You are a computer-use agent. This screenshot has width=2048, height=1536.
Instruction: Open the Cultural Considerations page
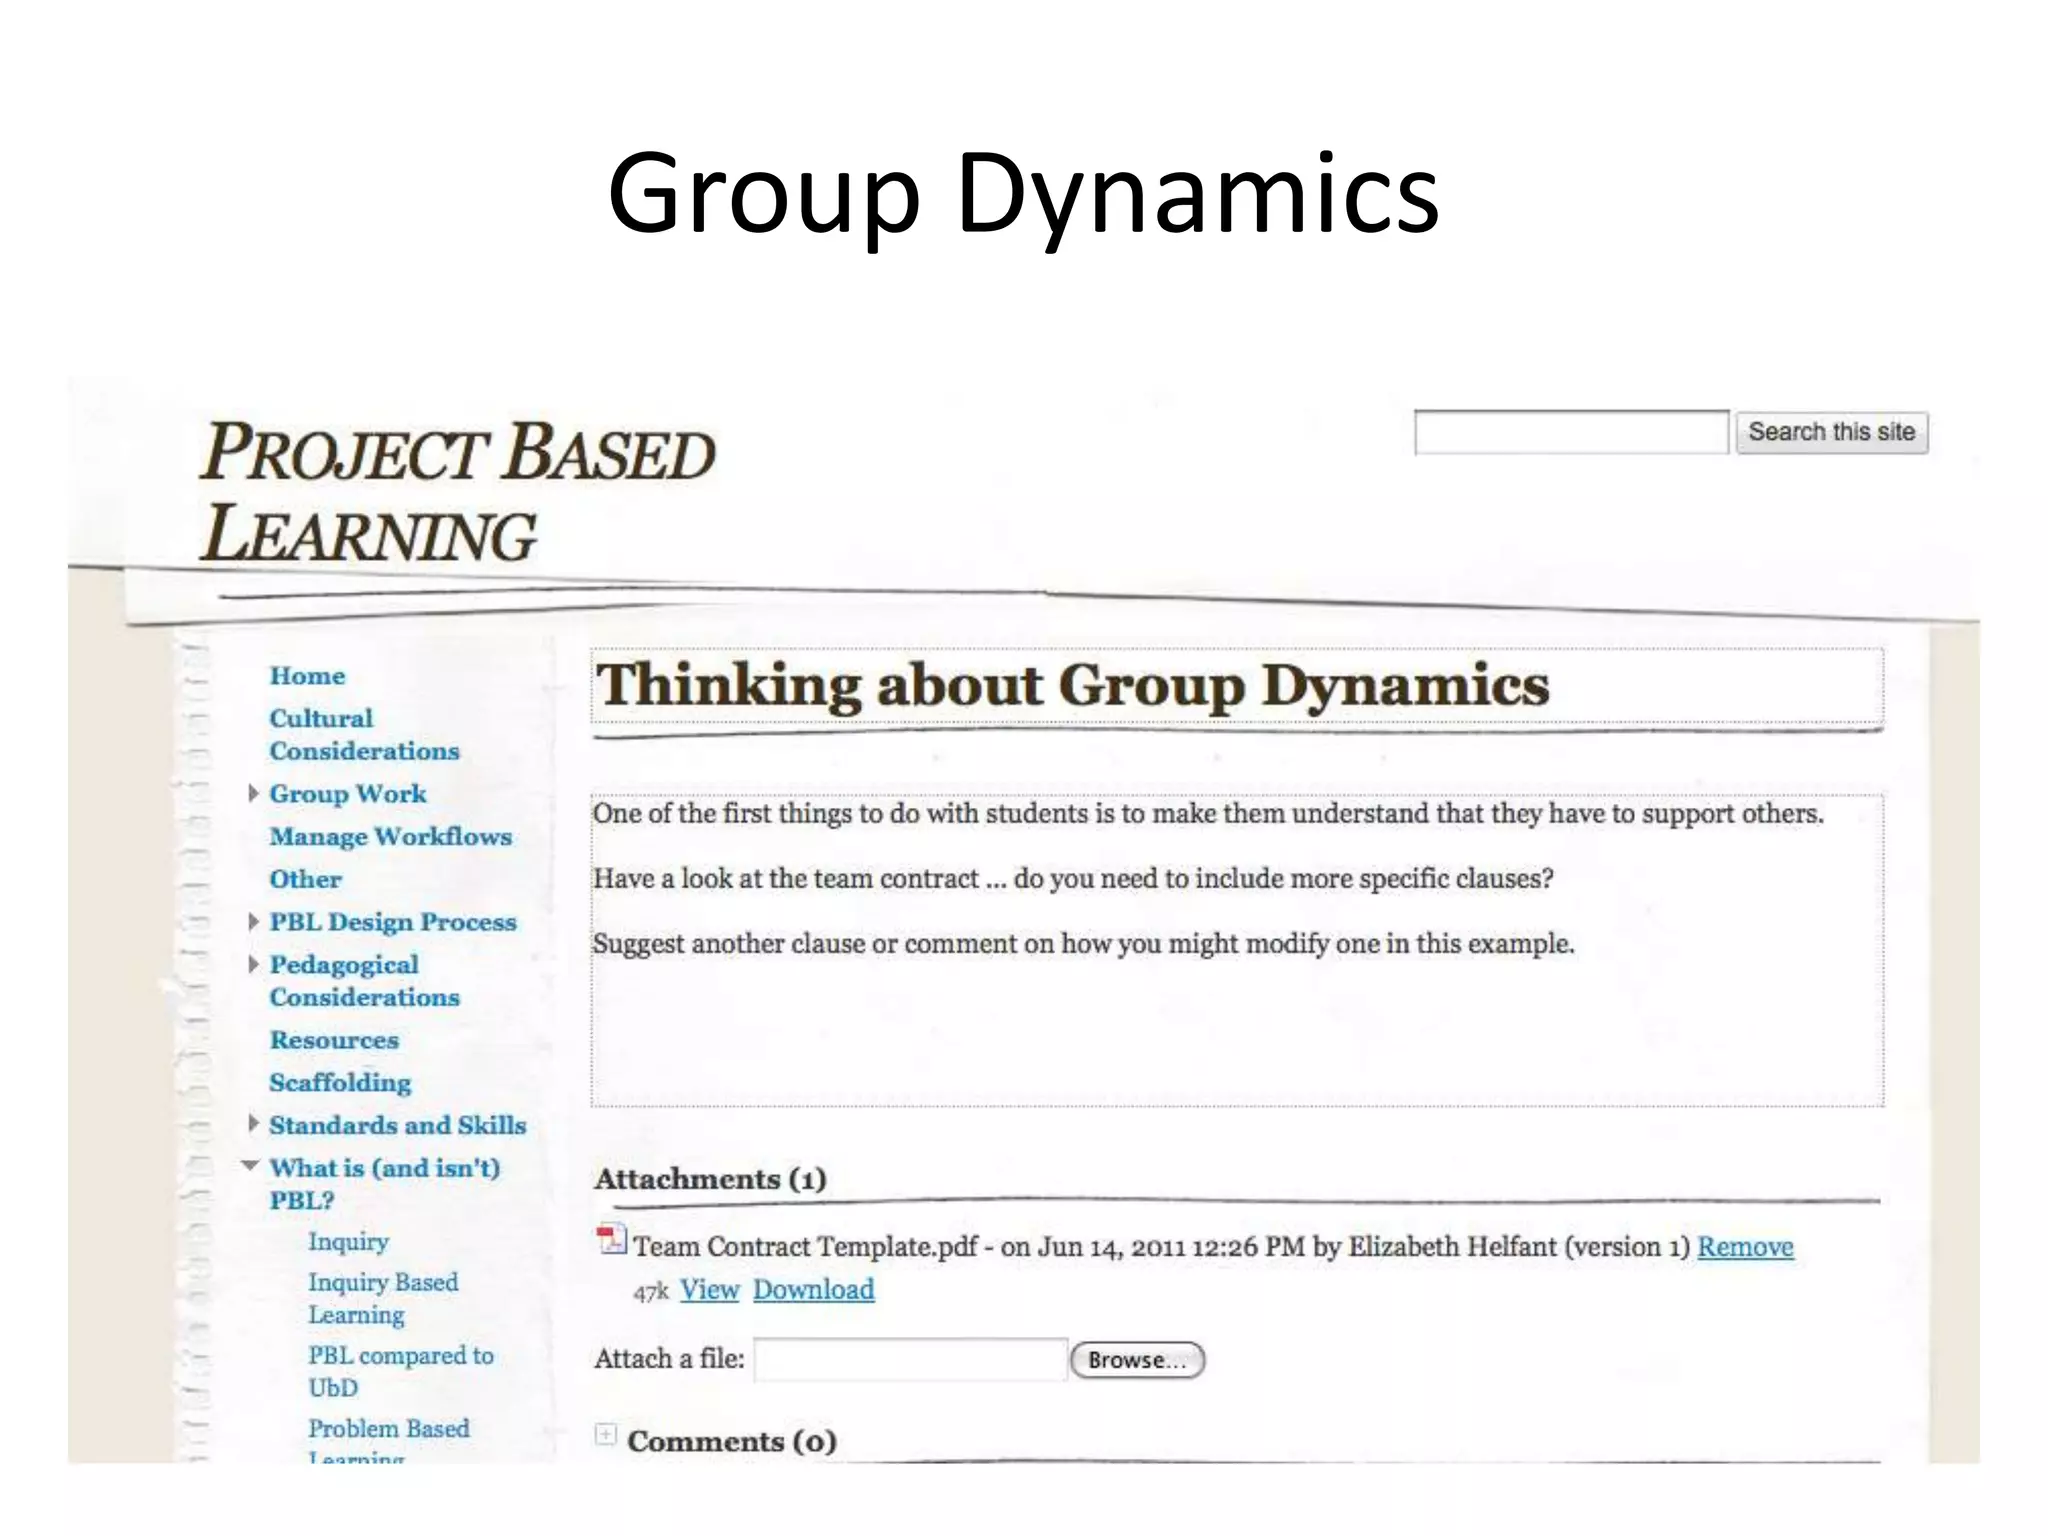364,735
